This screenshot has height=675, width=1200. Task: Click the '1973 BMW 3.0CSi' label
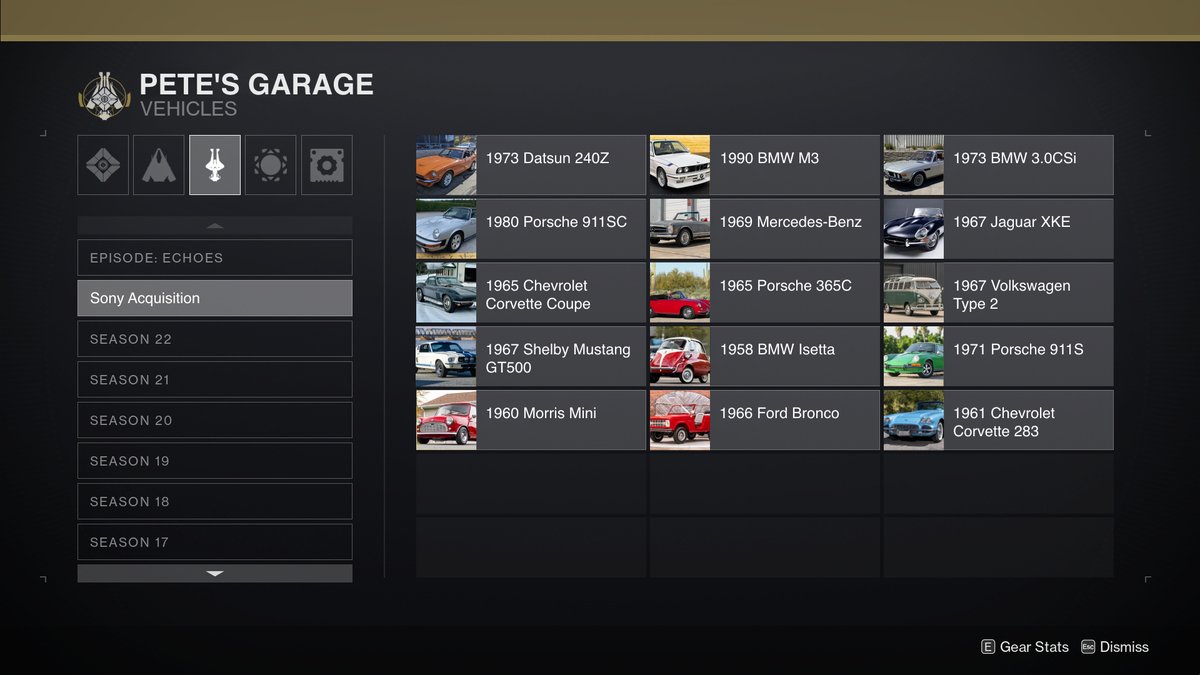coord(1015,158)
